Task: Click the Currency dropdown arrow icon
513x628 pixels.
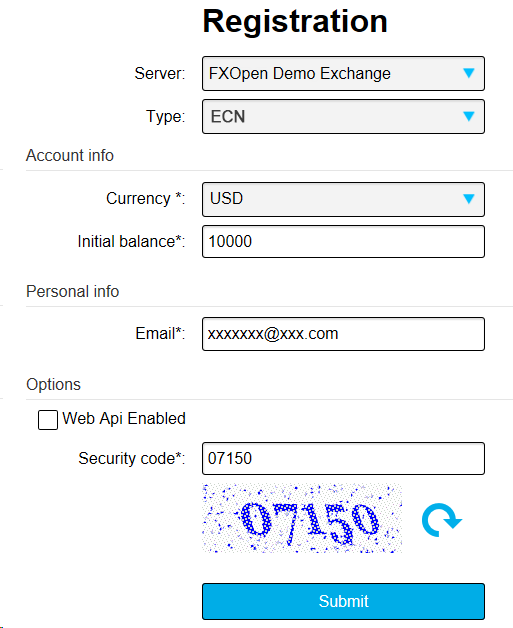Action: [469, 199]
